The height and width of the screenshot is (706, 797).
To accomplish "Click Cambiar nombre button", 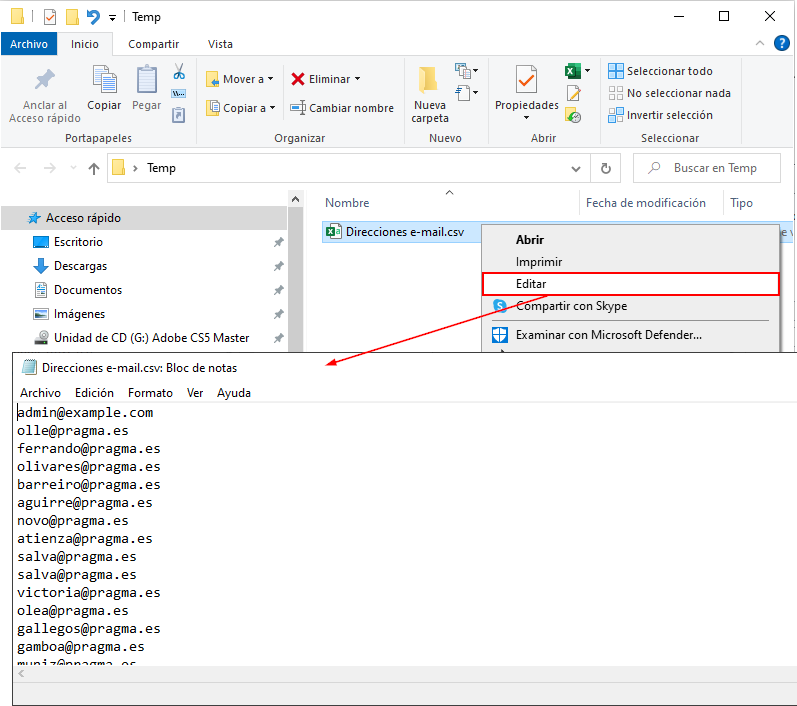I will (x=342, y=108).
